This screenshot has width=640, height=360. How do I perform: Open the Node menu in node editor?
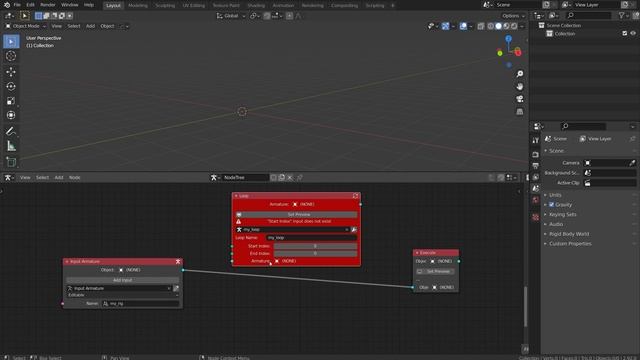point(74,178)
